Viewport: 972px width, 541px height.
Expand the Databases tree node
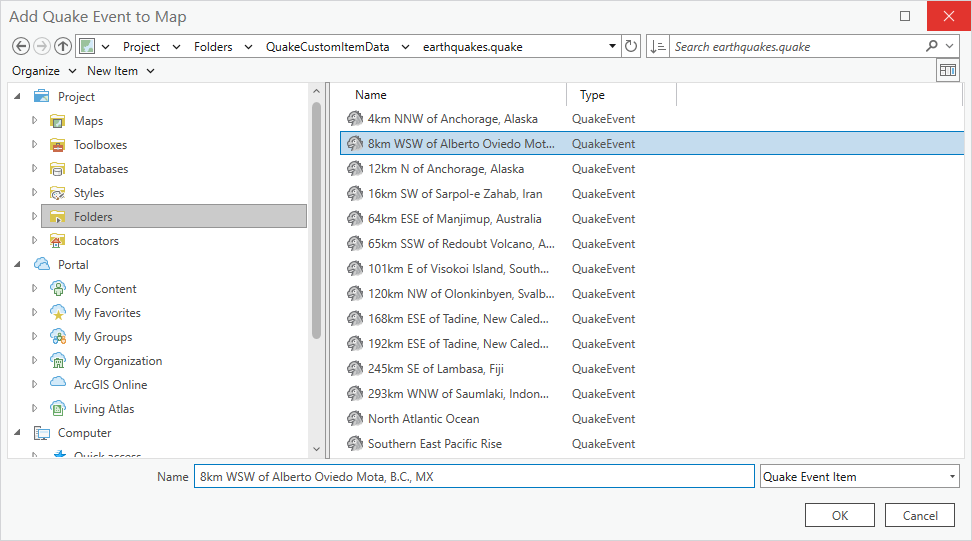click(x=35, y=169)
